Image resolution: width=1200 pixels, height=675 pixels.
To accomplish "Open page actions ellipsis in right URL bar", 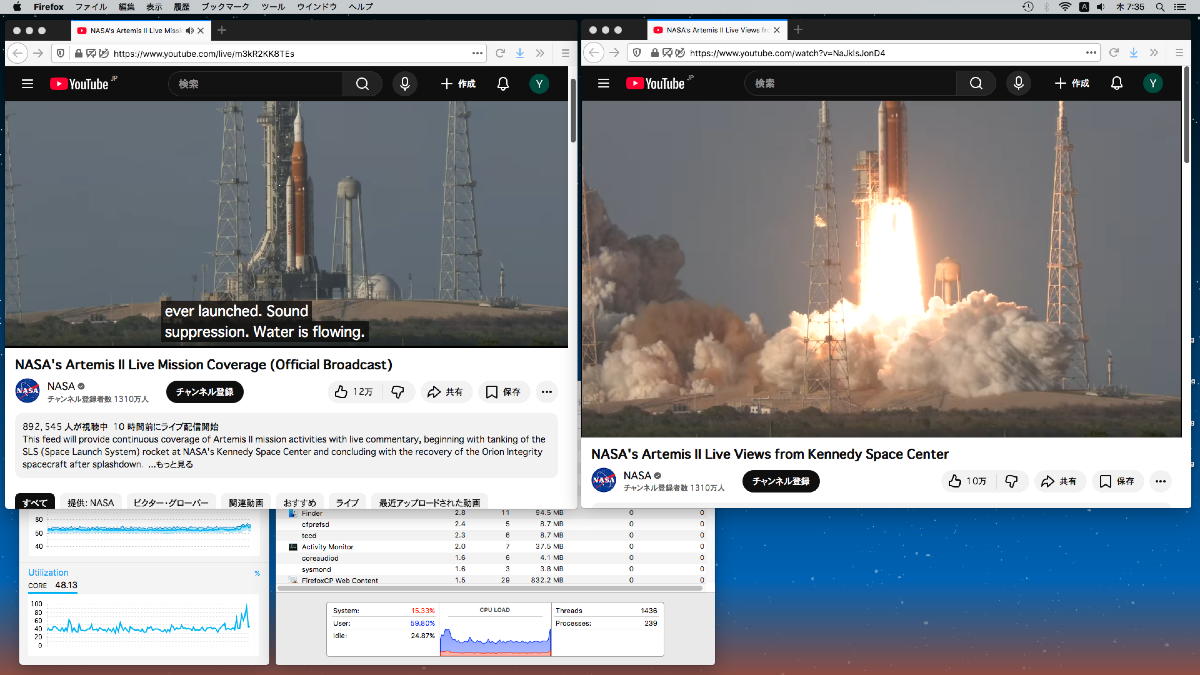I will click(1090, 52).
